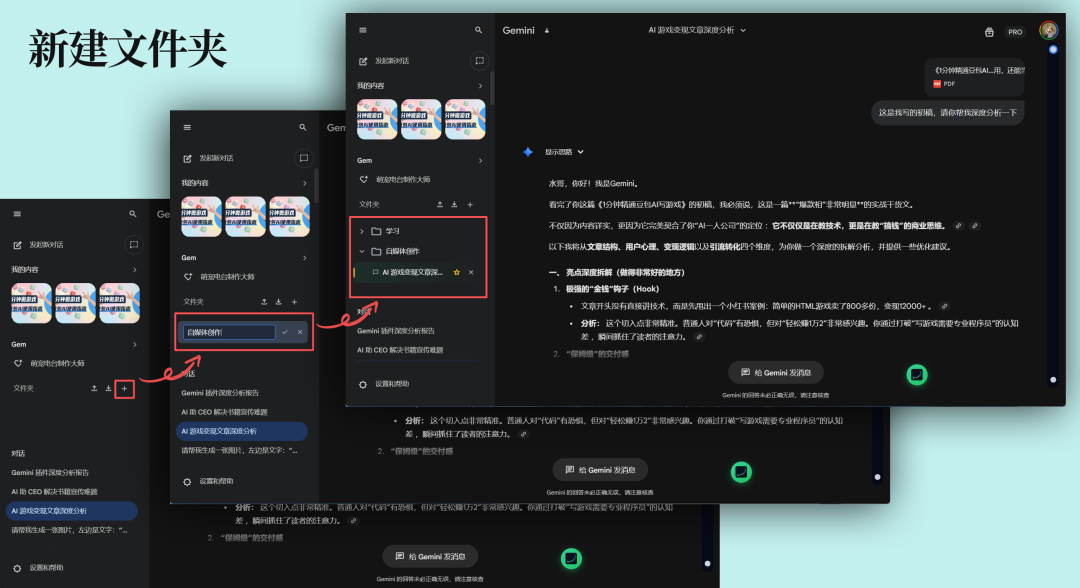Click search icon in back-left window
Image resolution: width=1080 pixels, height=588 pixels.
tap(132, 214)
